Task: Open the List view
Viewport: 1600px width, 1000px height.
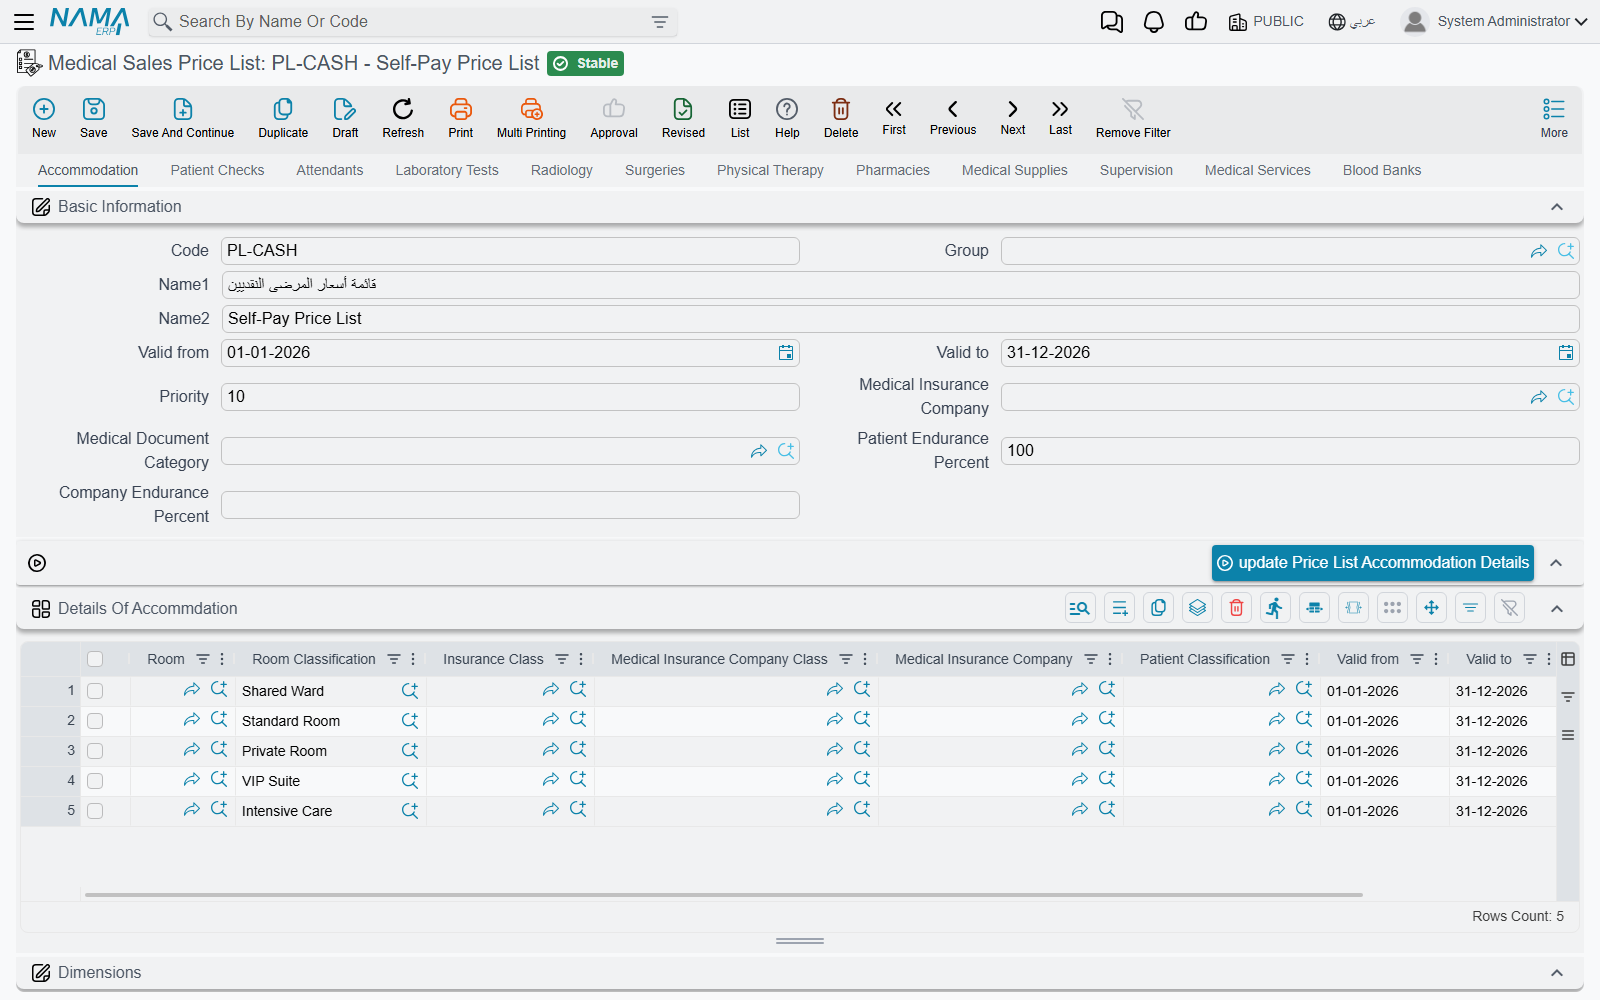Action: [x=740, y=117]
